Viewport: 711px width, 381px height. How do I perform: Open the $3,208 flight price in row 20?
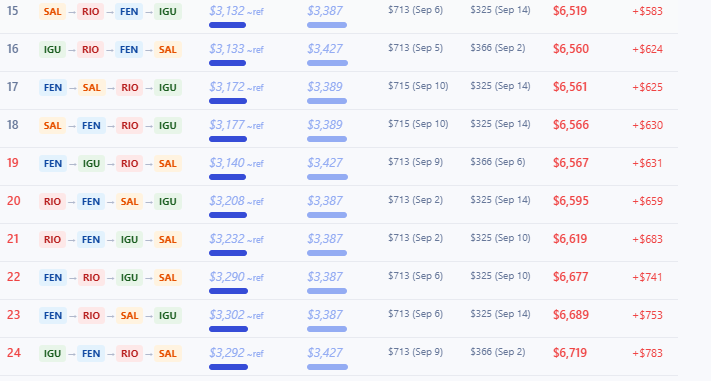(x=227, y=201)
